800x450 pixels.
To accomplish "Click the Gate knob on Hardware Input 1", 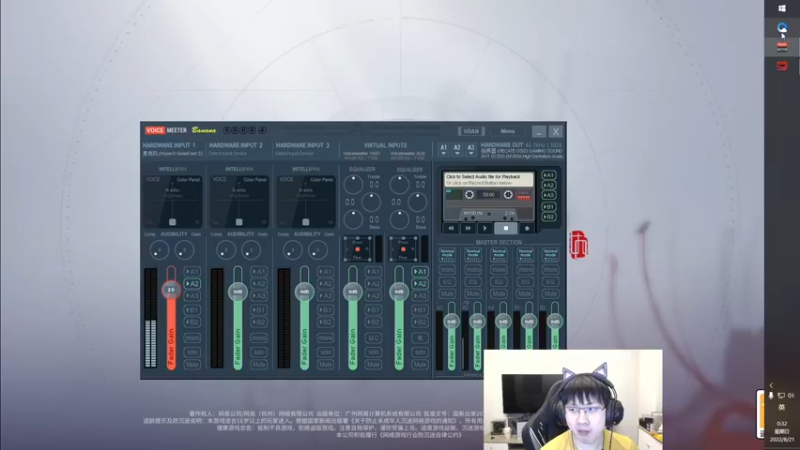I will (x=184, y=250).
